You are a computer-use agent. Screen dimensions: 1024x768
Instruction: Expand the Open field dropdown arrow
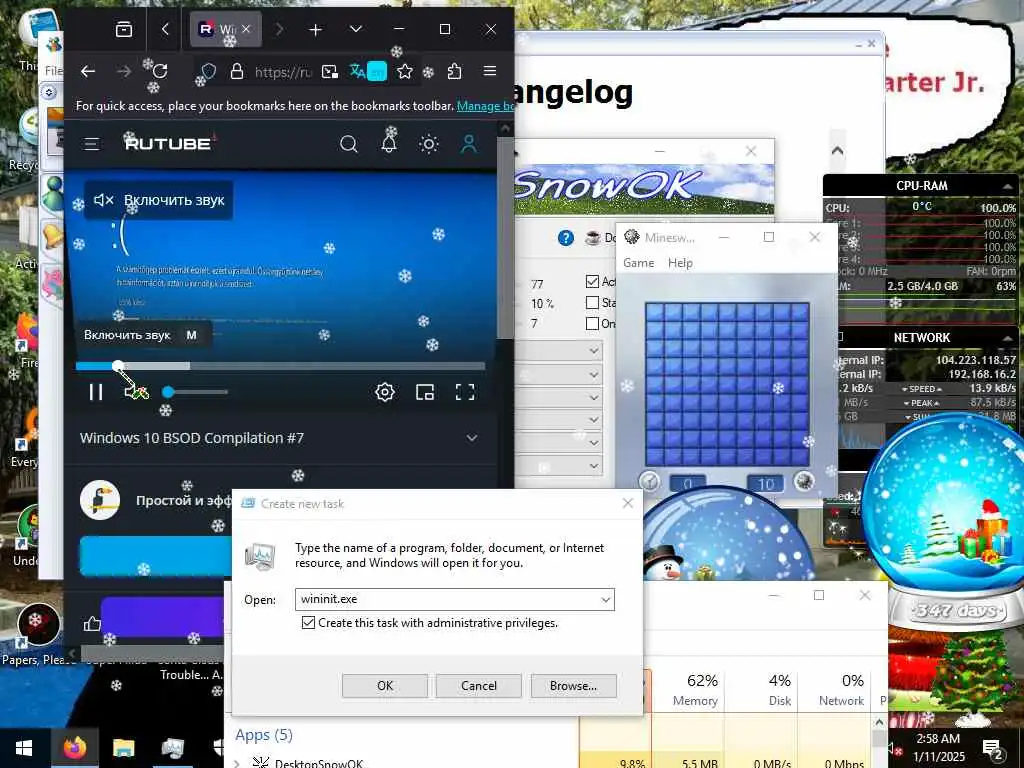click(x=605, y=600)
